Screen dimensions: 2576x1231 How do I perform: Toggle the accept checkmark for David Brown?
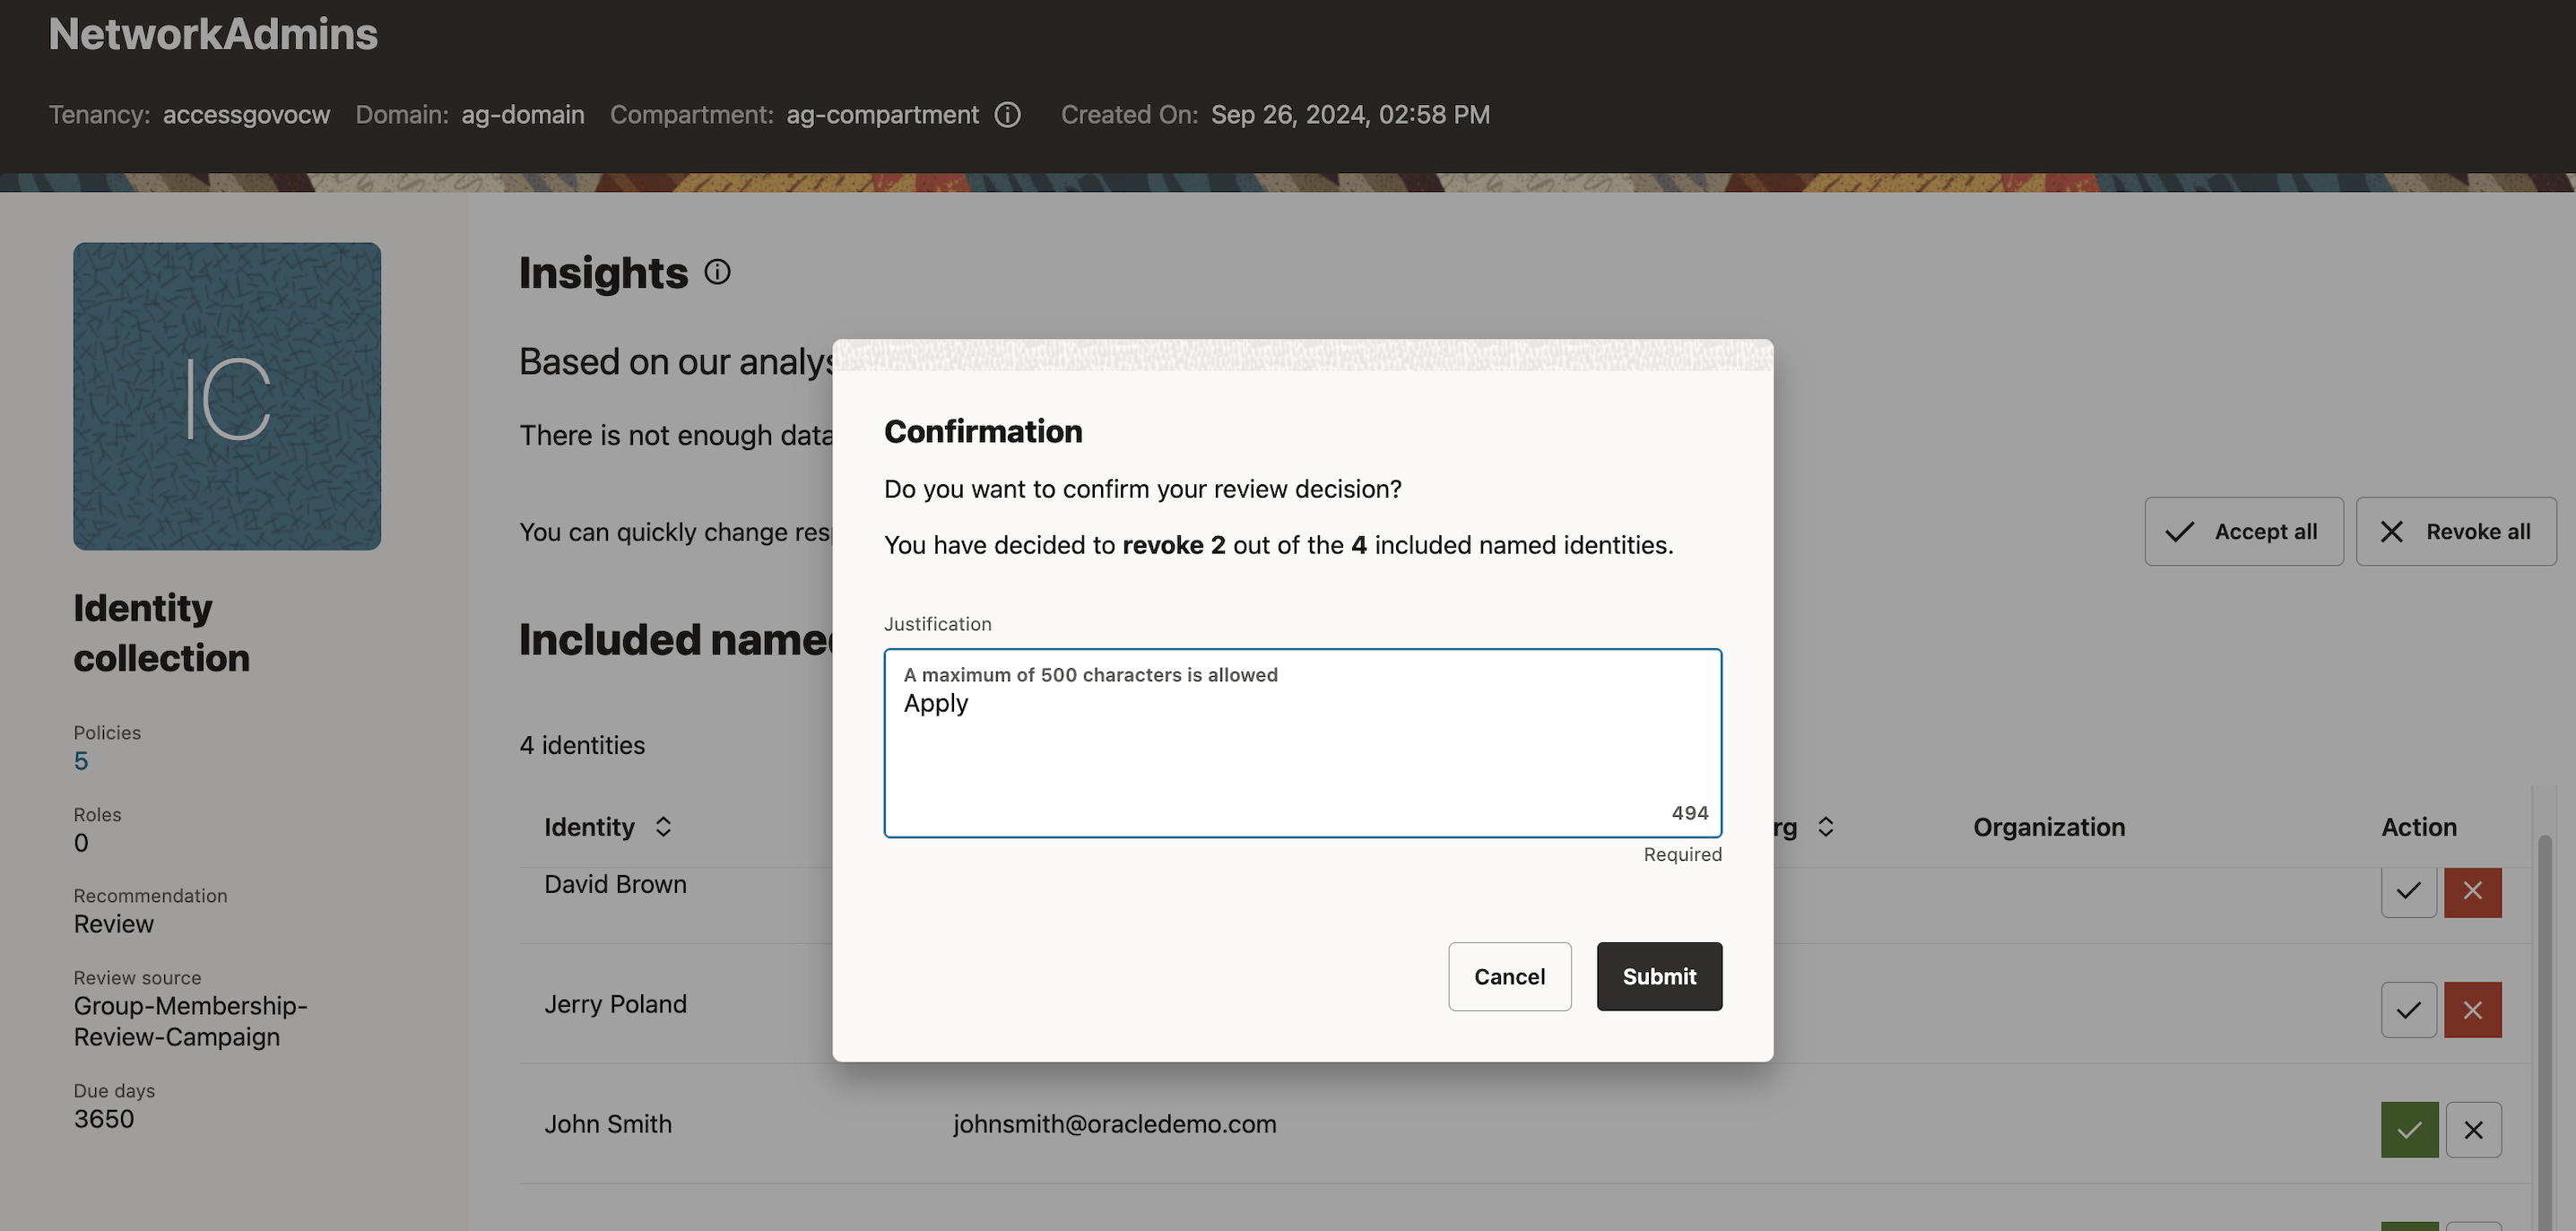click(x=2408, y=893)
